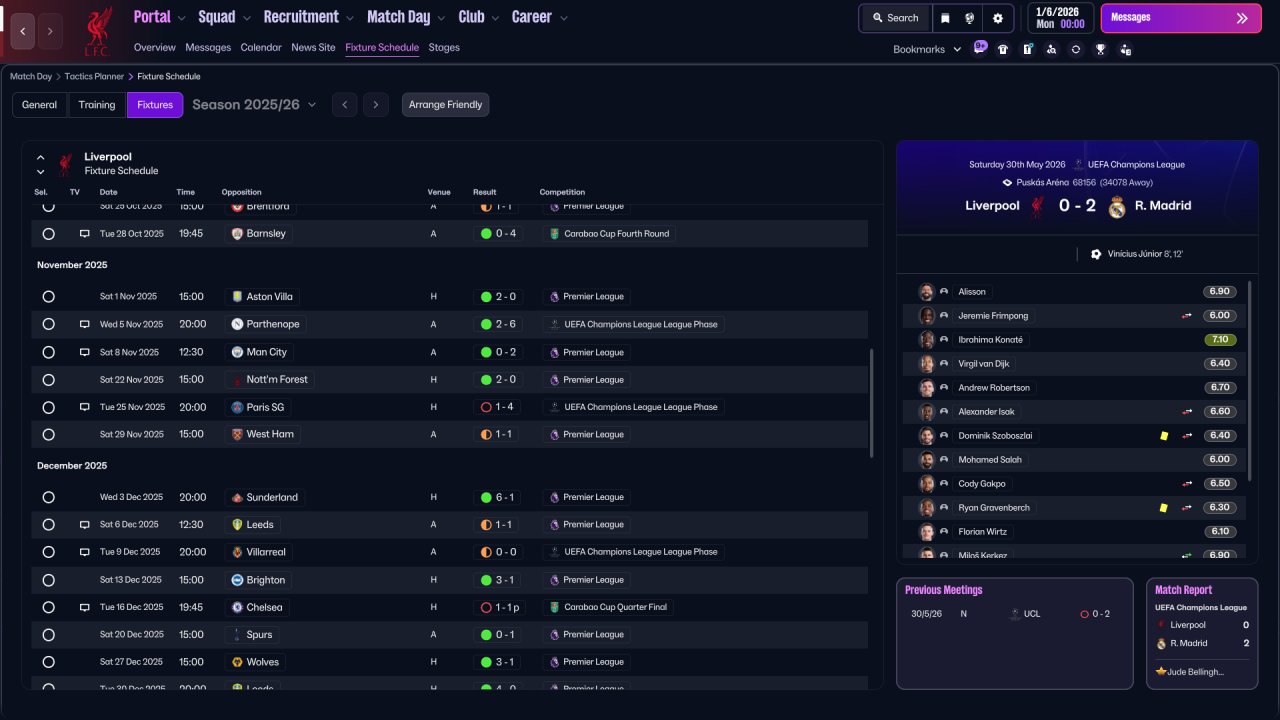
Task: Click the fixture list vertical scrollbar
Action: click(872, 403)
